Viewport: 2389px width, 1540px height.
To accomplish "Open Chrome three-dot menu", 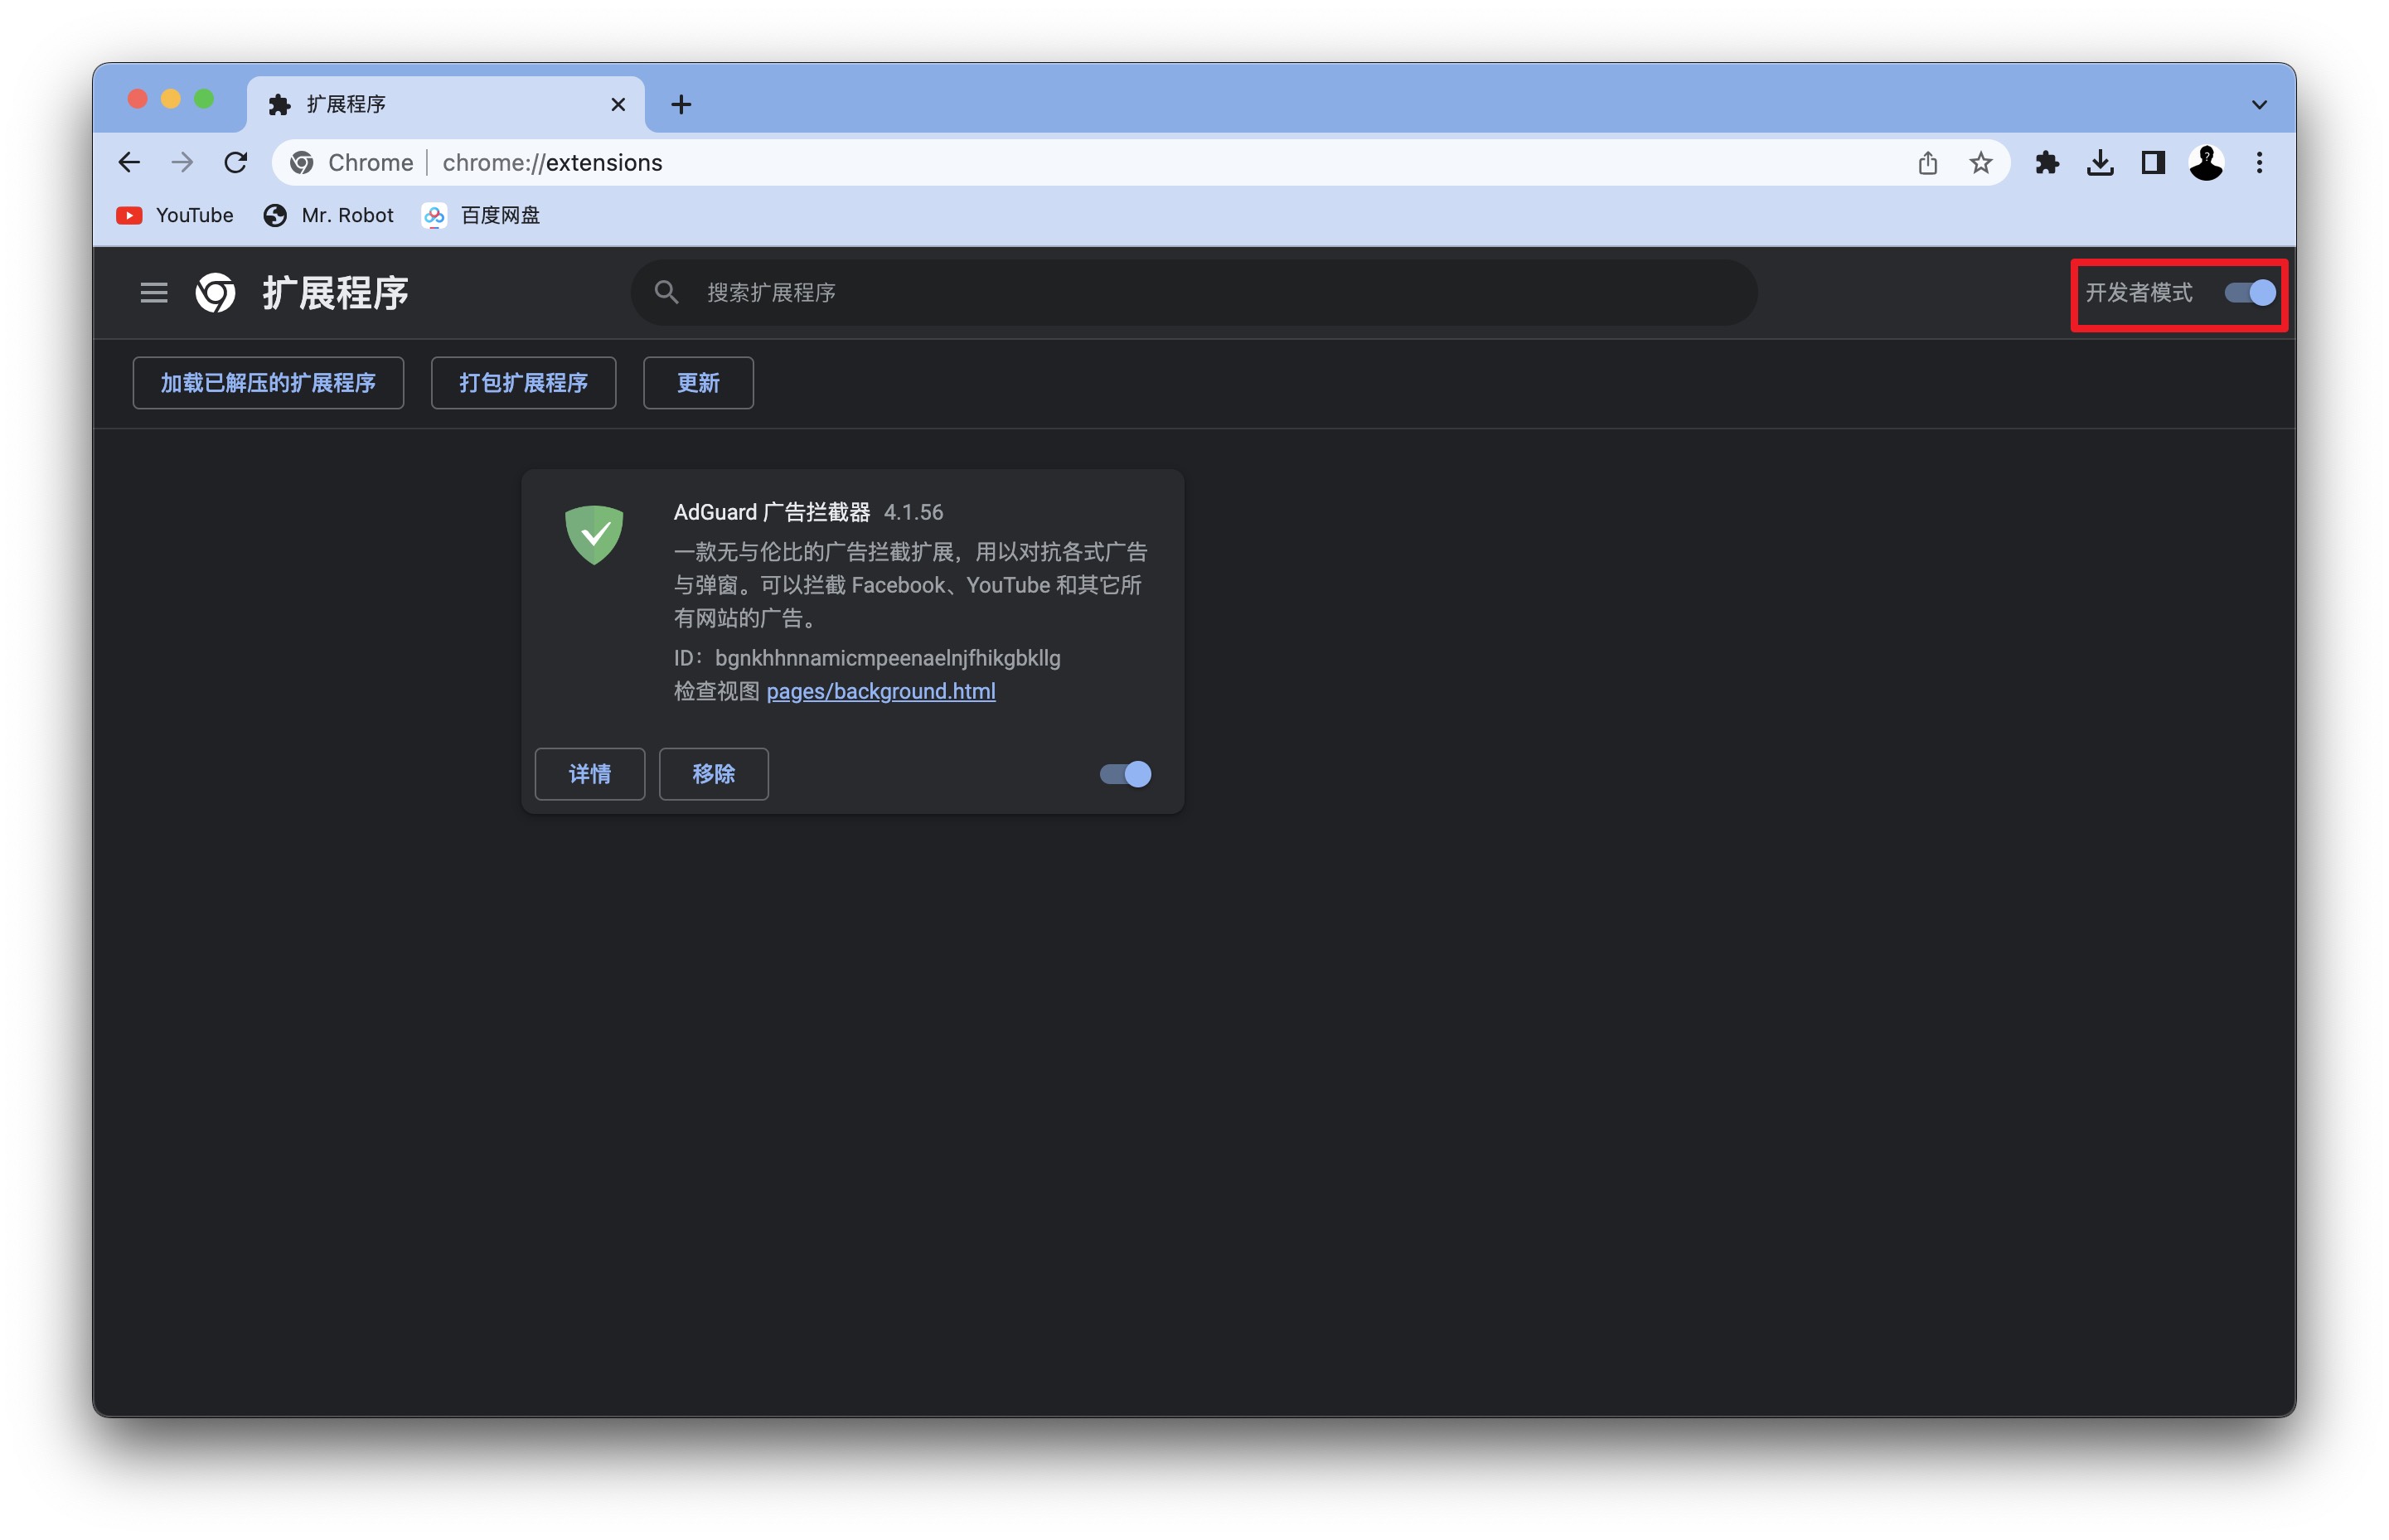I will (x=2258, y=163).
